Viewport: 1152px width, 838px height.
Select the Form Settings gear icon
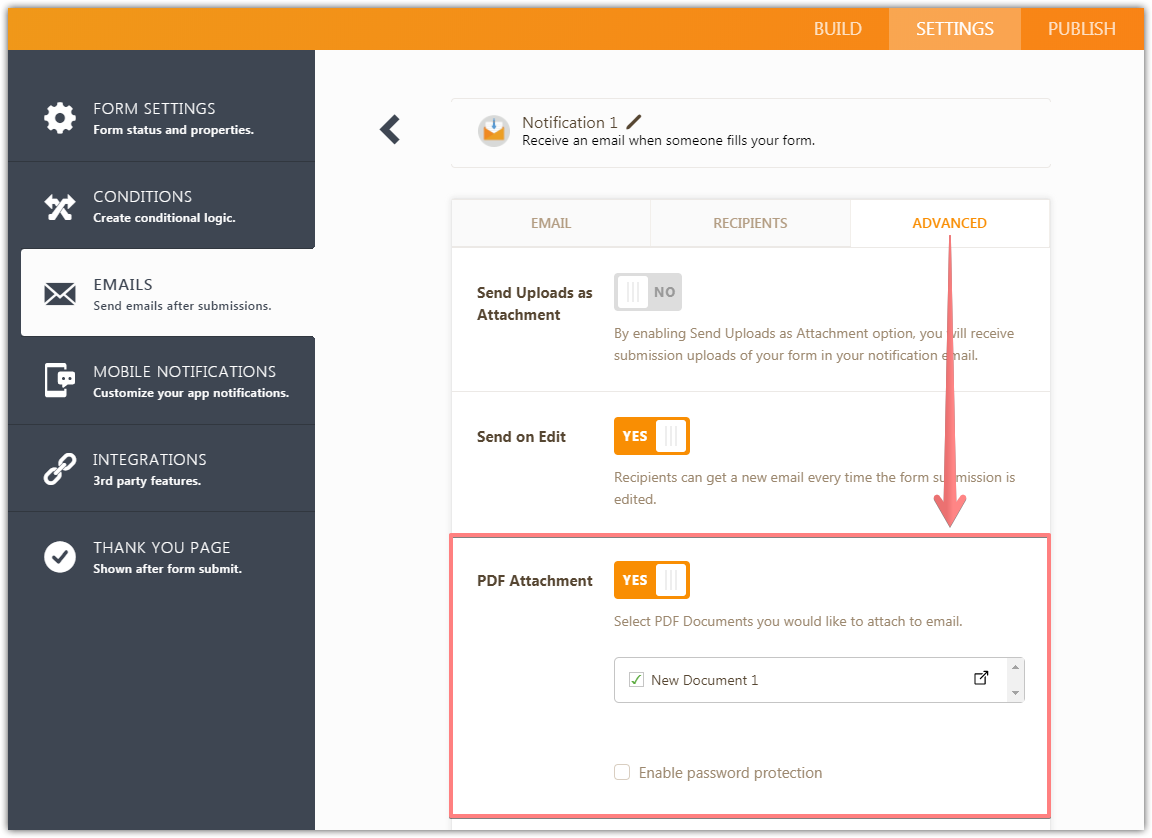pos(60,117)
